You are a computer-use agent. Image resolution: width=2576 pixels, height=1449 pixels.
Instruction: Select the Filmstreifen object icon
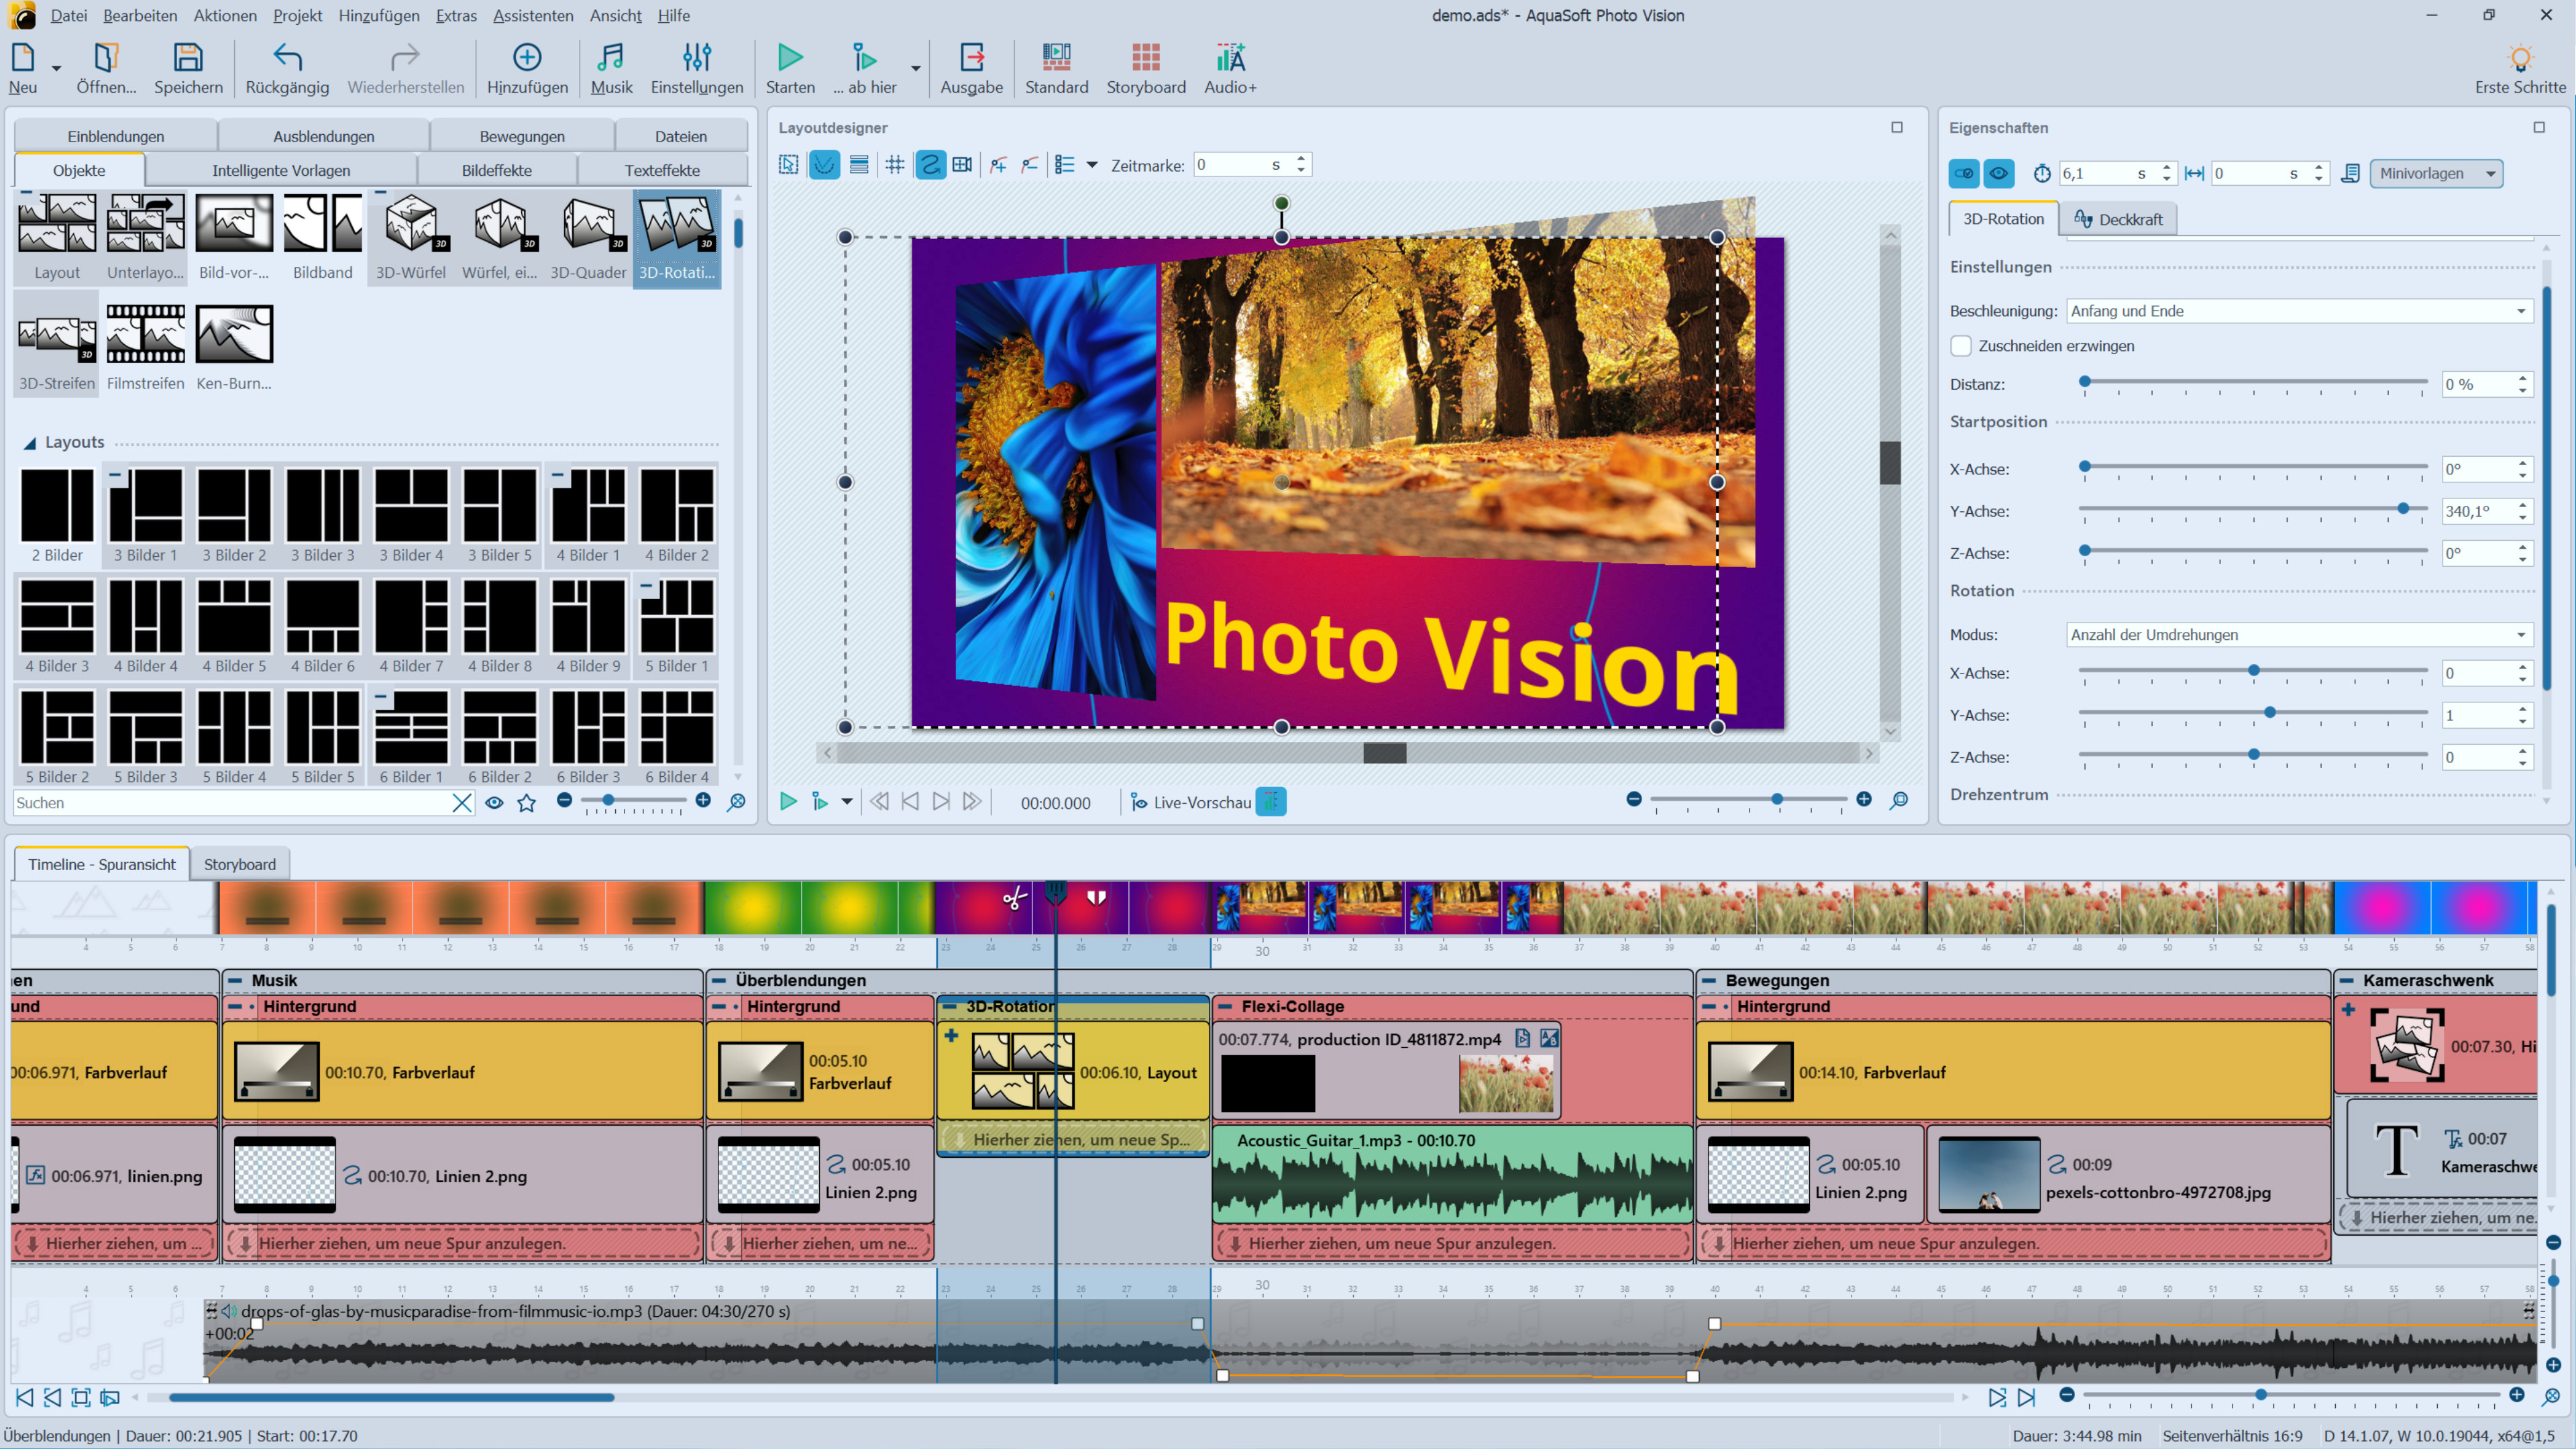pos(146,334)
